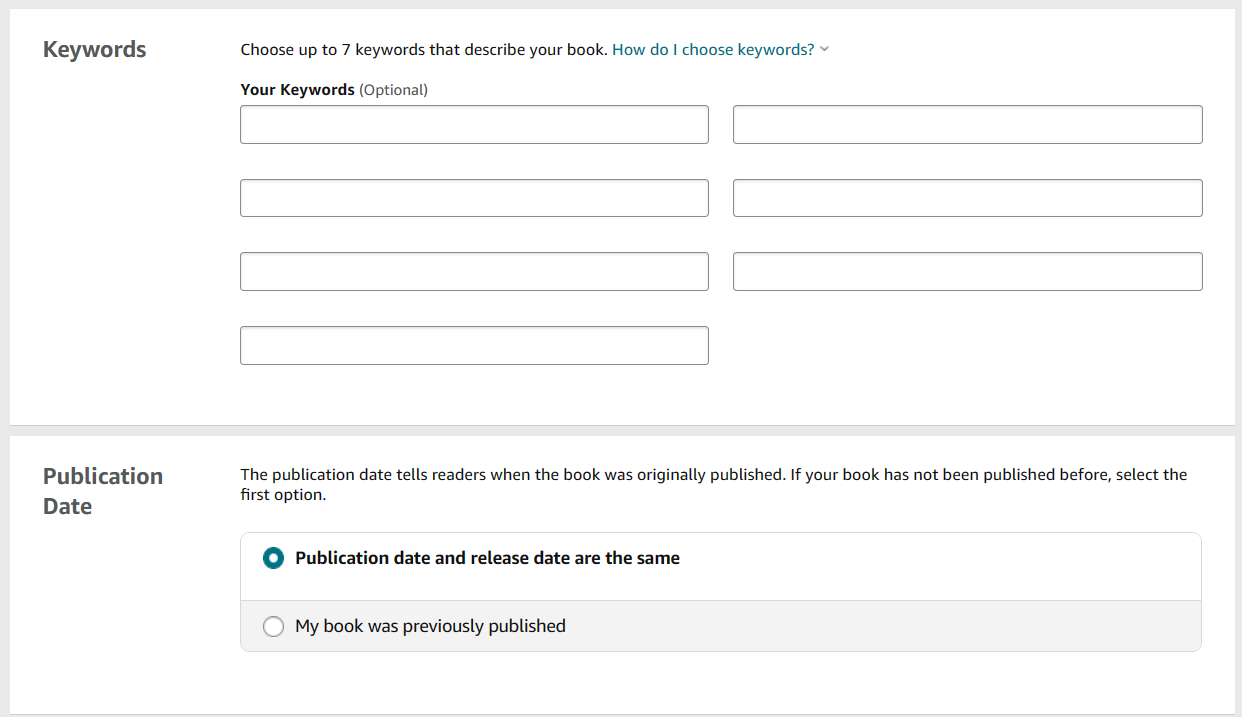Click the 'Publication date and release date are the same' label
The height and width of the screenshot is (717, 1242).
[x=487, y=558]
